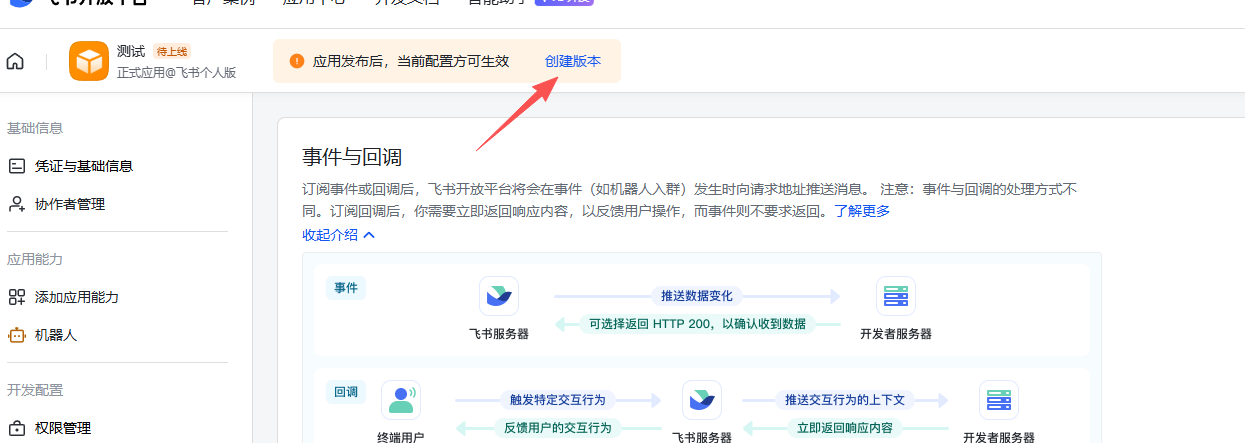Click the 添加应用能力 grid-plus icon
This screenshot has height=443, width=1245.
pyautogui.click(x=16, y=297)
